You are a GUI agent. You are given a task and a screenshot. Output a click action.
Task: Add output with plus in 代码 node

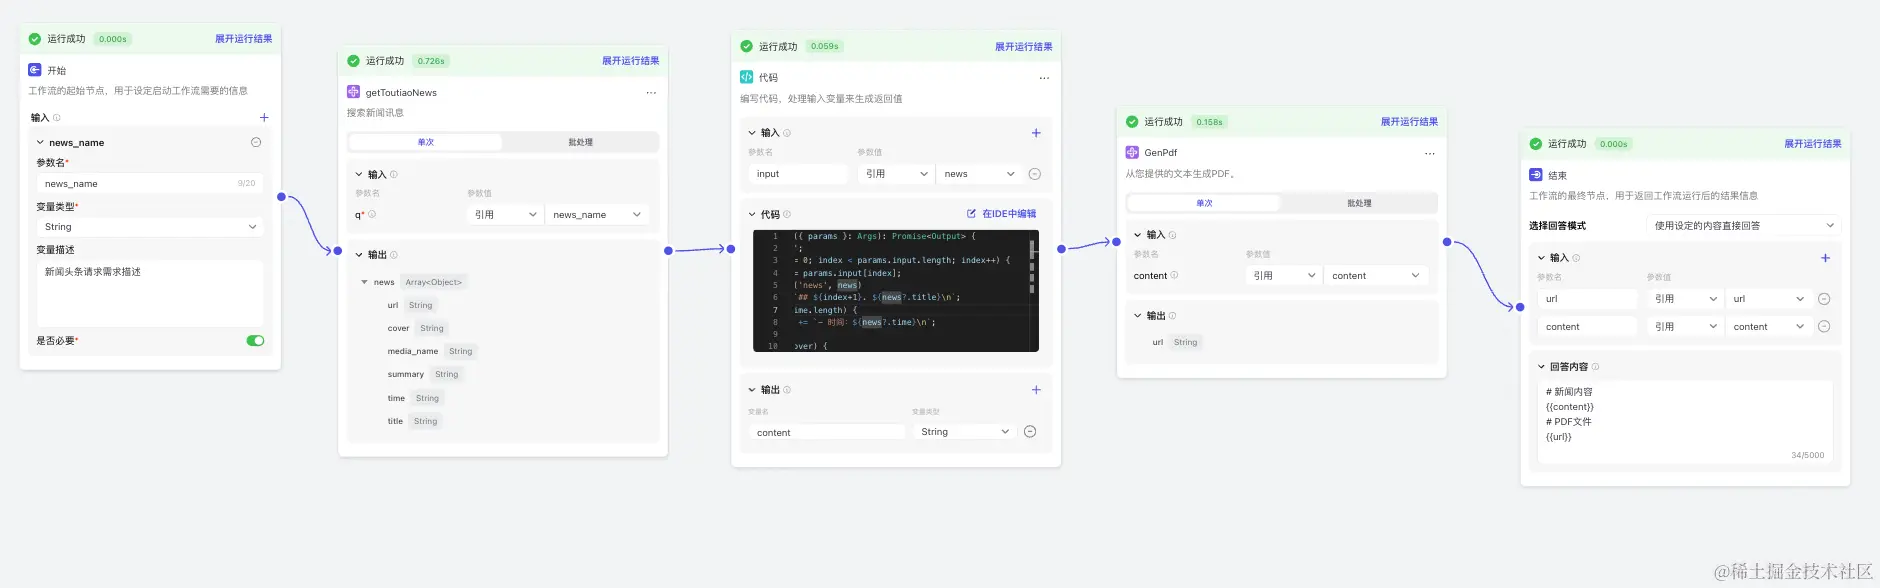(1036, 390)
